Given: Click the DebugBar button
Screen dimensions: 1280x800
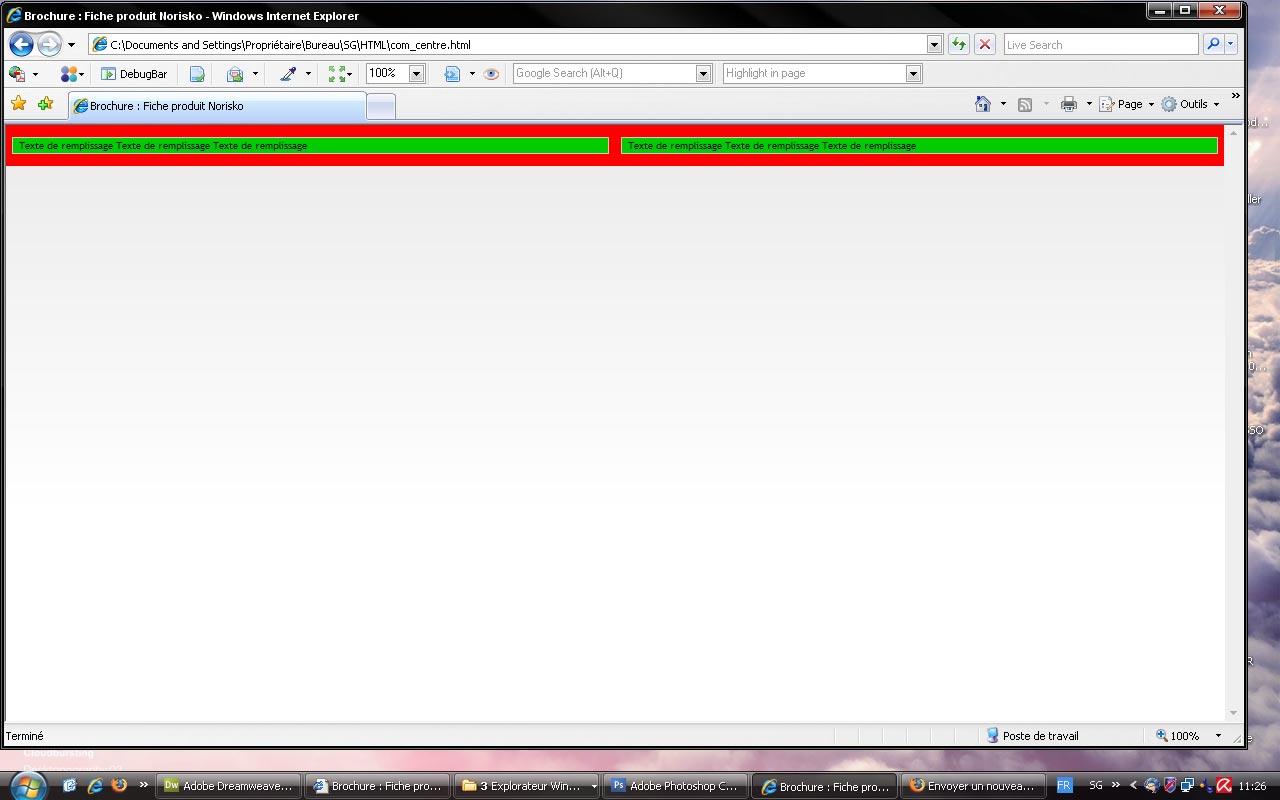Looking at the screenshot, I should point(134,74).
